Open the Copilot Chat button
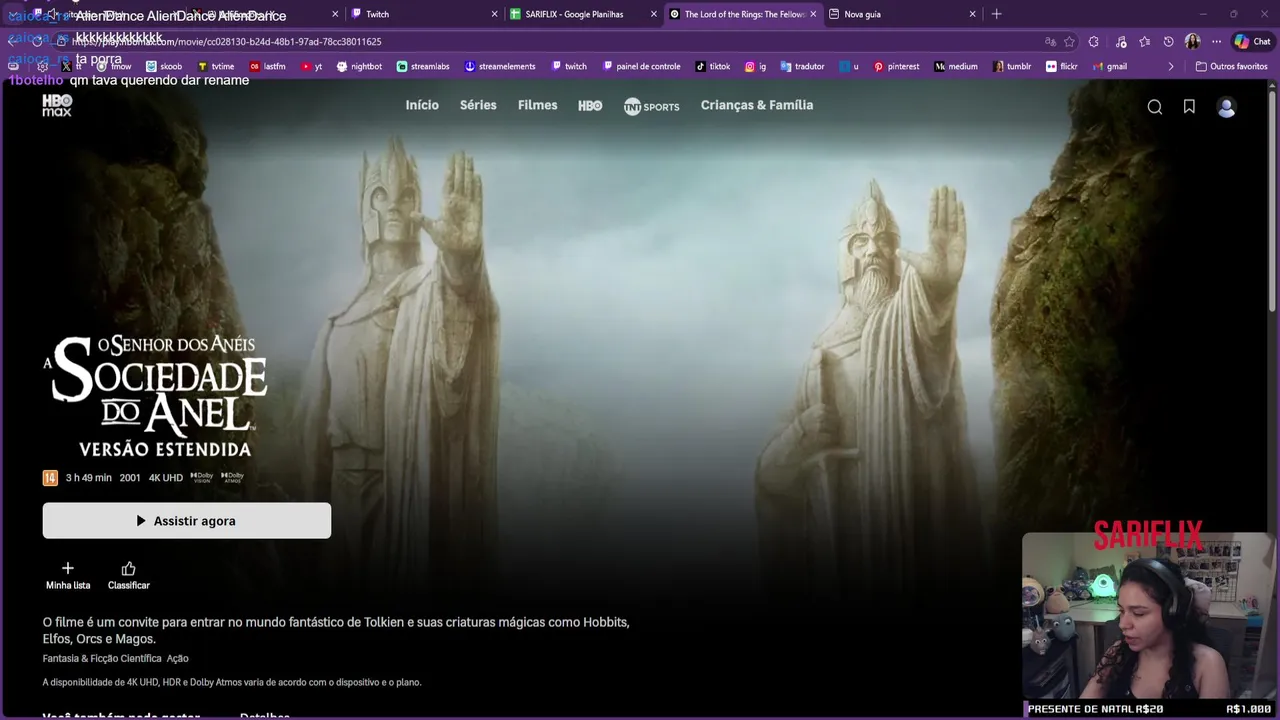 pyautogui.click(x=1252, y=42)
